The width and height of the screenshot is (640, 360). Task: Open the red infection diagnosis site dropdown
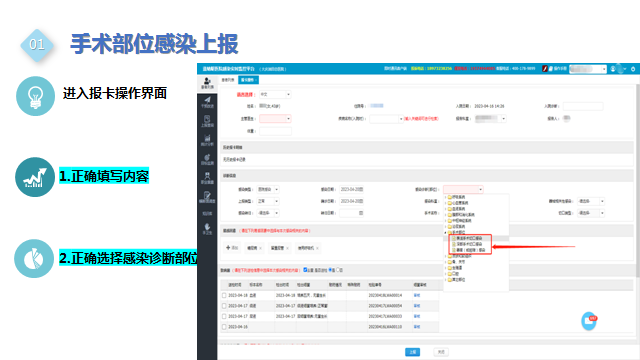(x=463, y=189)
